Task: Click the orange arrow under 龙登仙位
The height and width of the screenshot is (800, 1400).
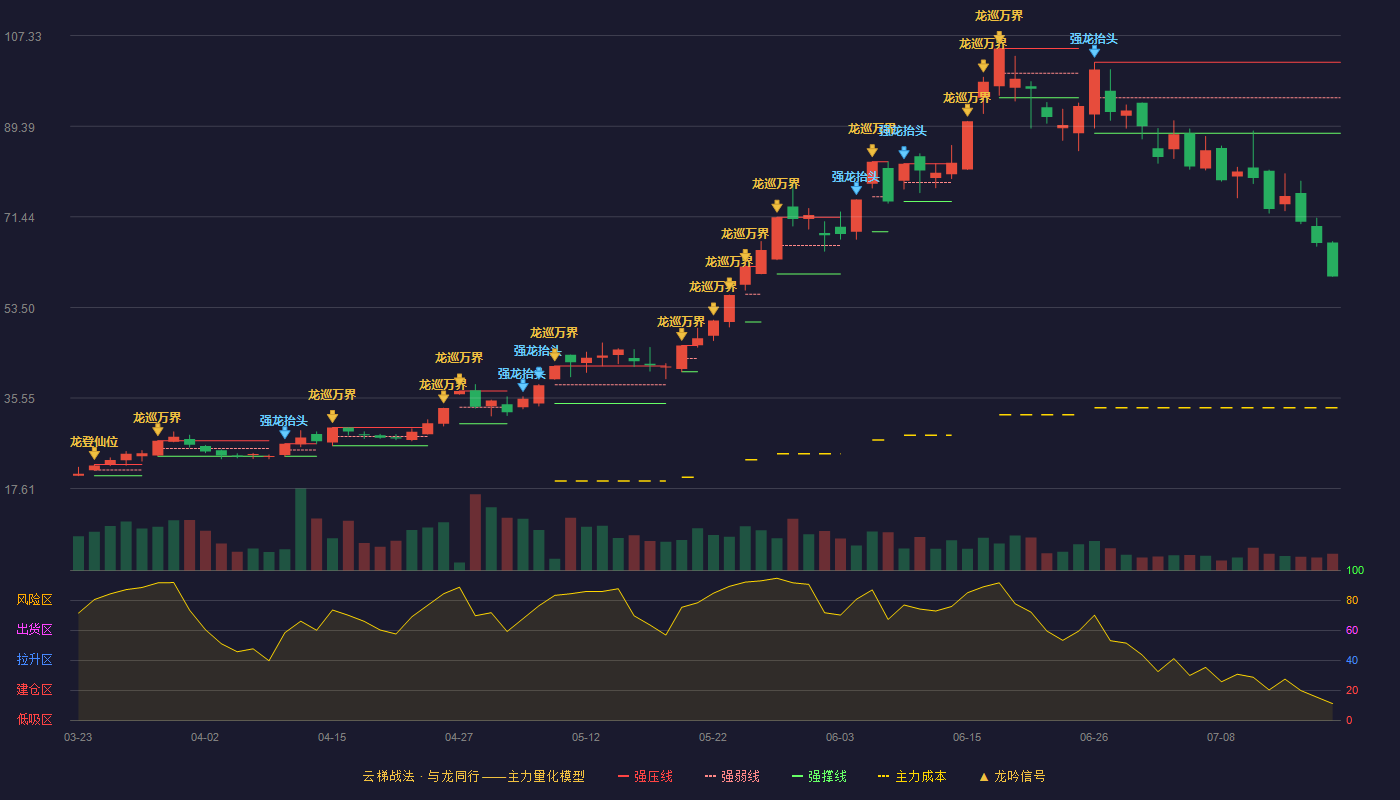Action: 94,454
